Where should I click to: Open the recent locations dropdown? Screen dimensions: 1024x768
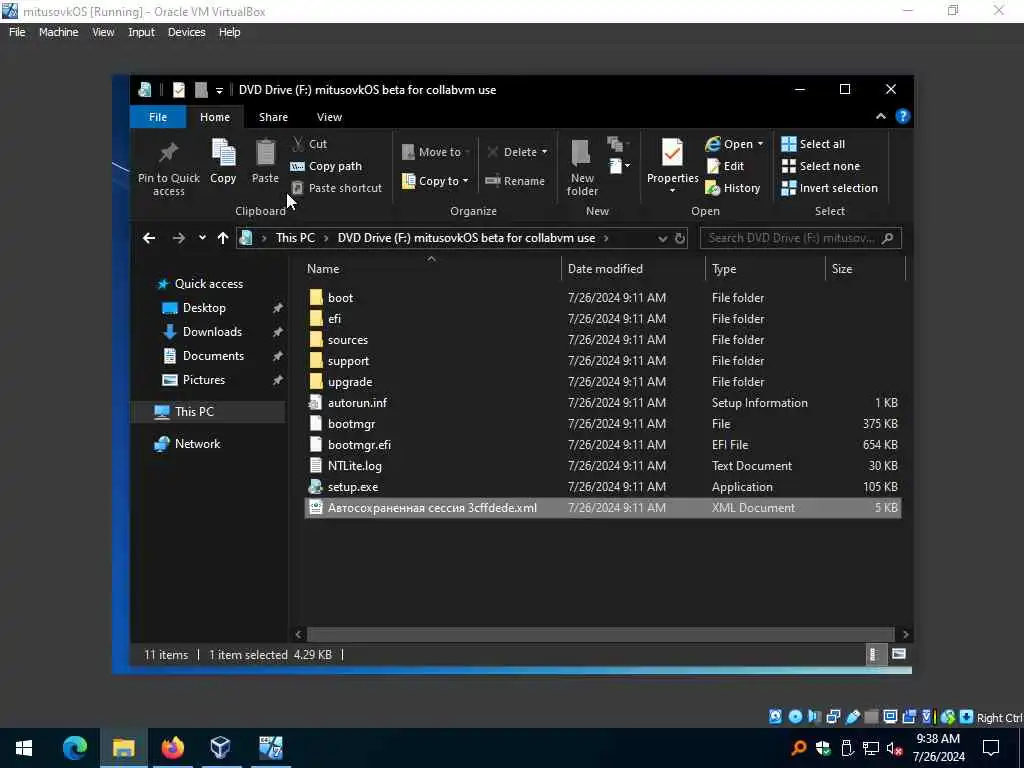coord(202,238)
